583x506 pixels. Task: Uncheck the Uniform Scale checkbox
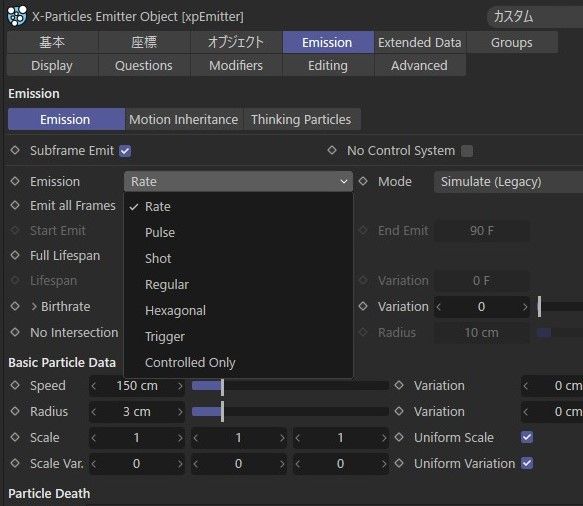click(x=527, y=437)
